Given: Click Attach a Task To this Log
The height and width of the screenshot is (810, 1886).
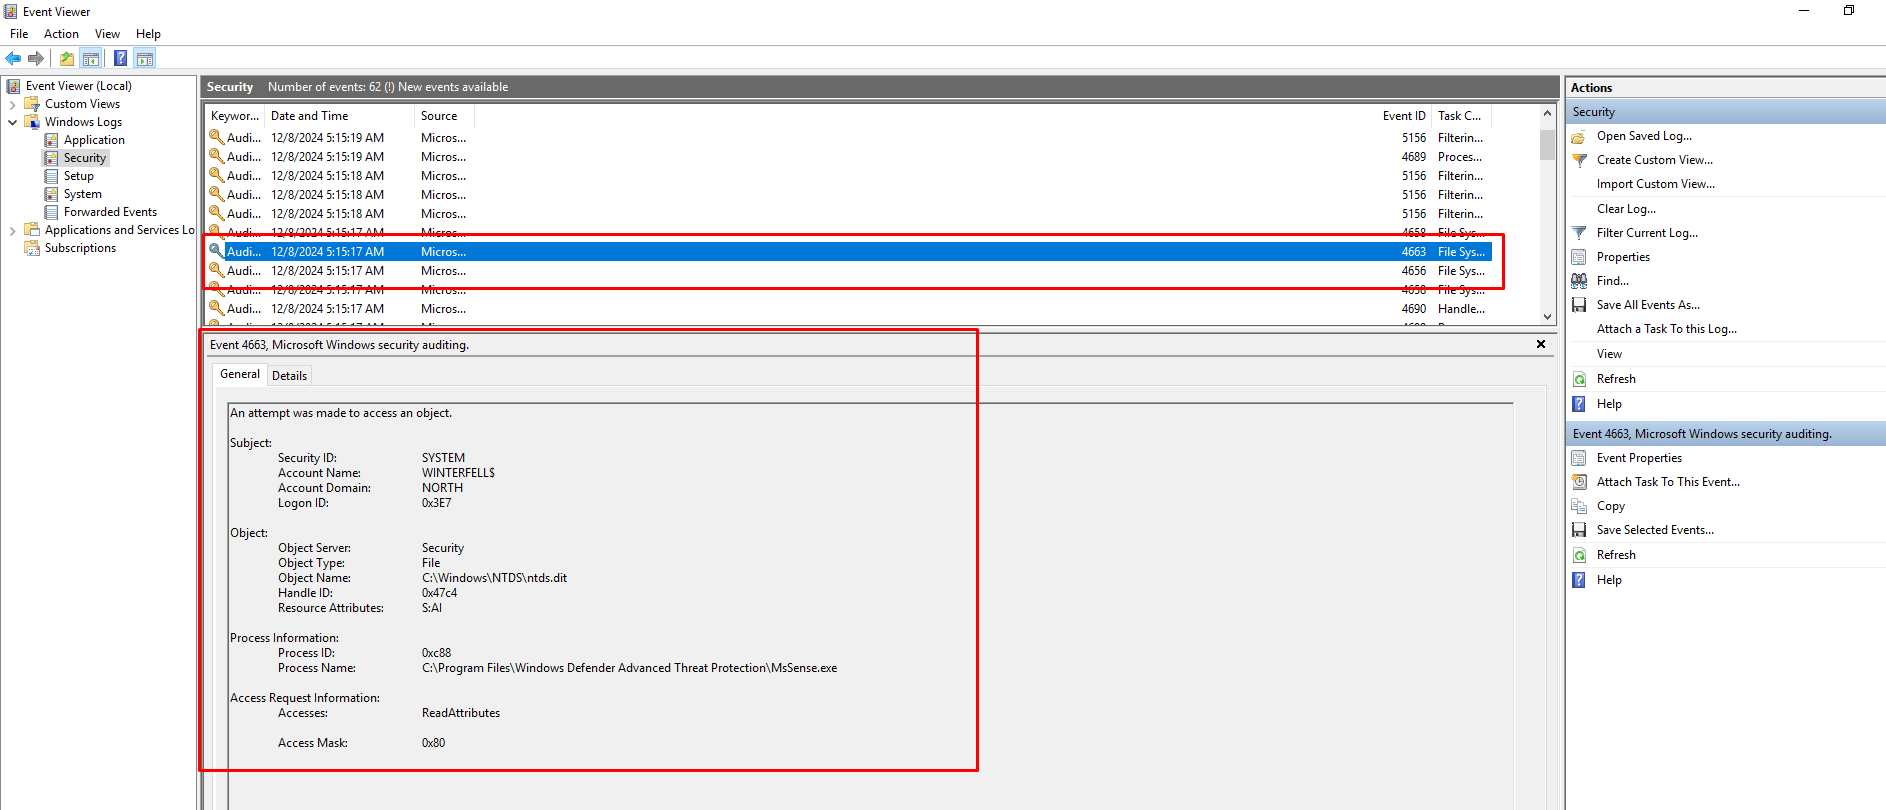Looking at the screenshot, I should coord(1666,329).
